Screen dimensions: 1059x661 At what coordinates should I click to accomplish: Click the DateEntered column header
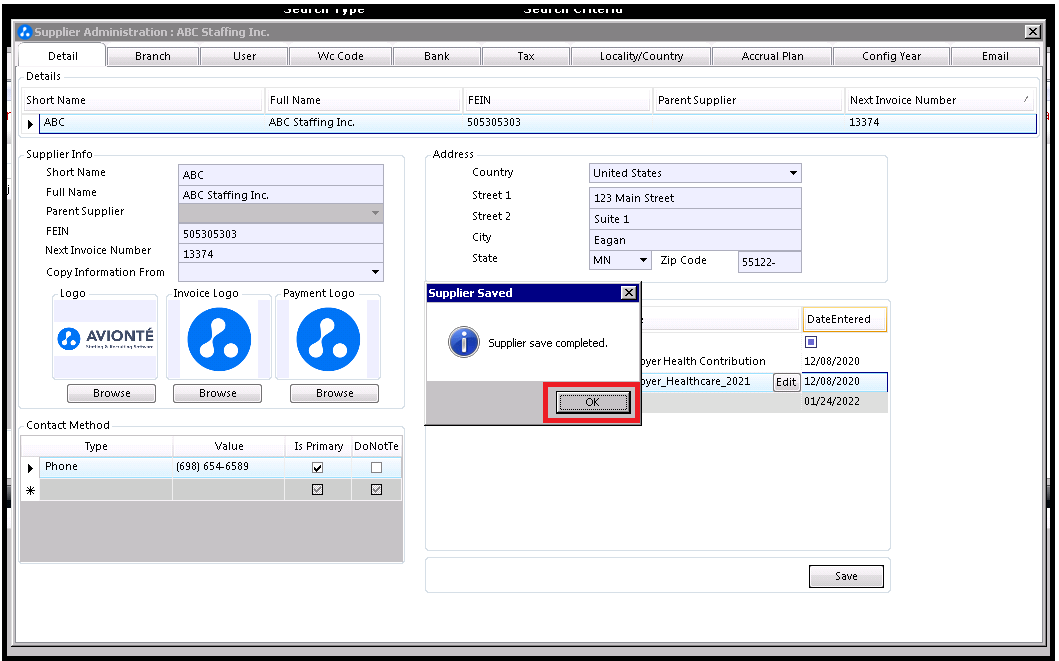(844, 319)
